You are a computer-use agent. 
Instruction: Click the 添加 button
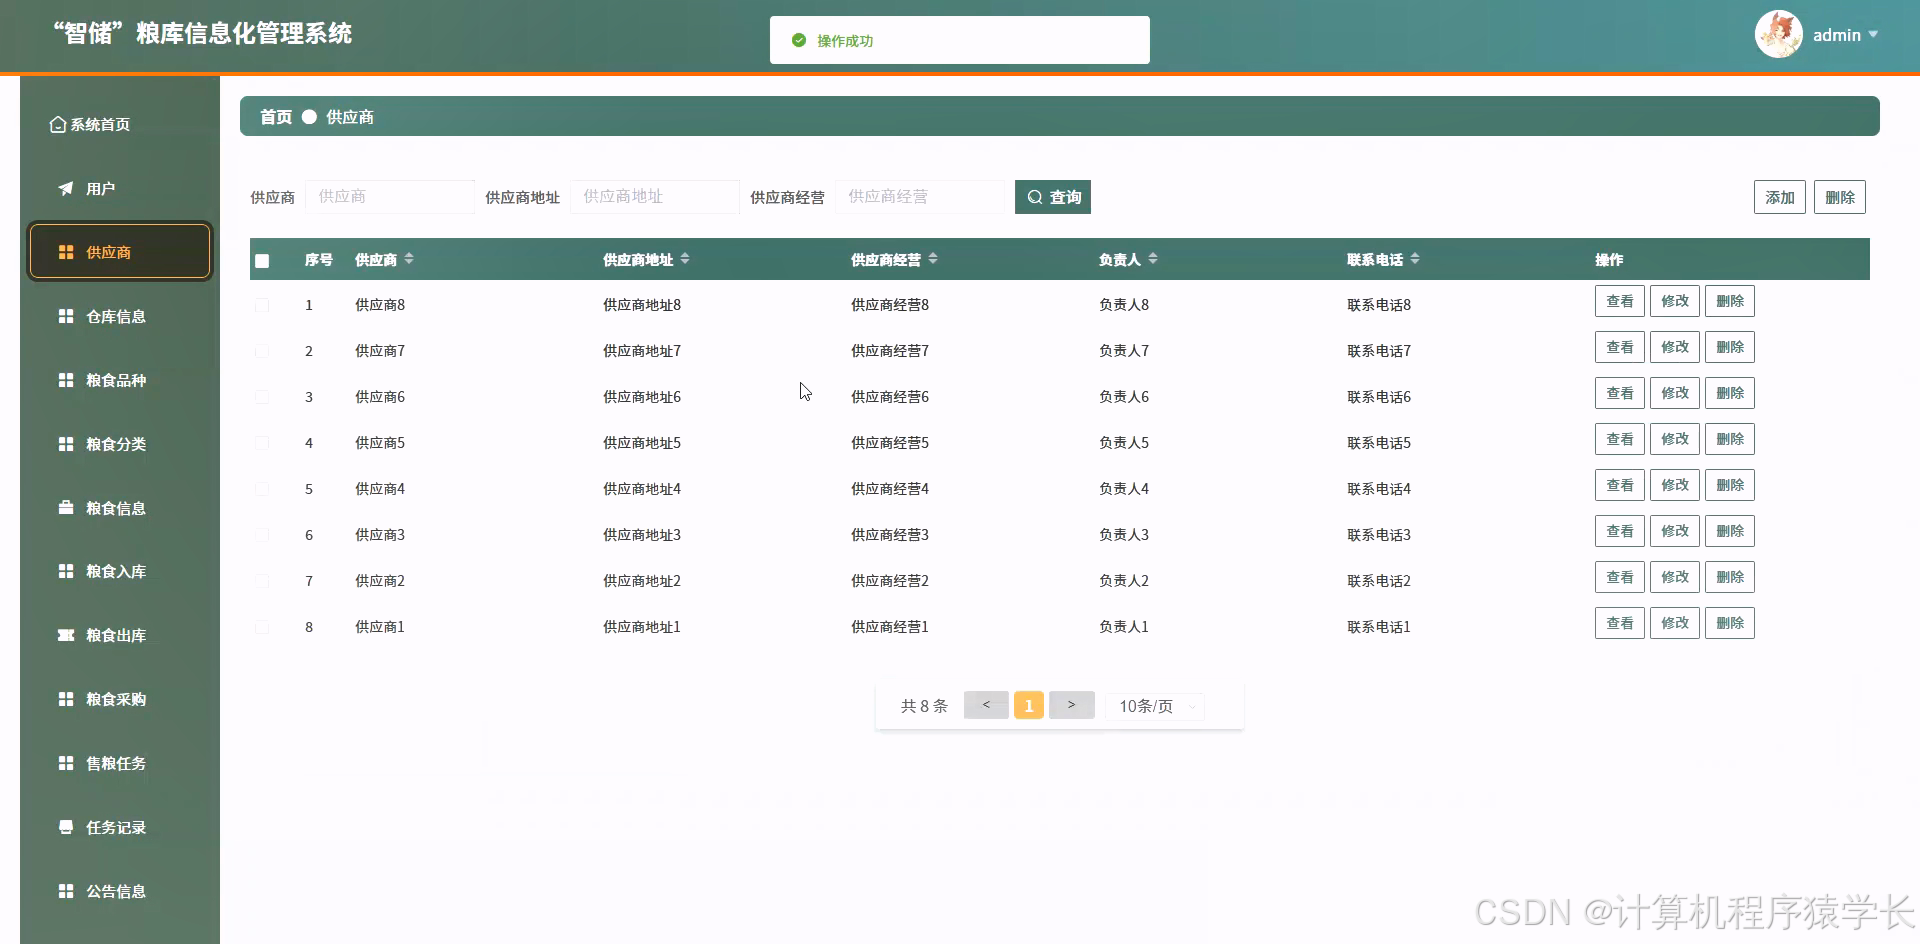(x=1779, y=197)
